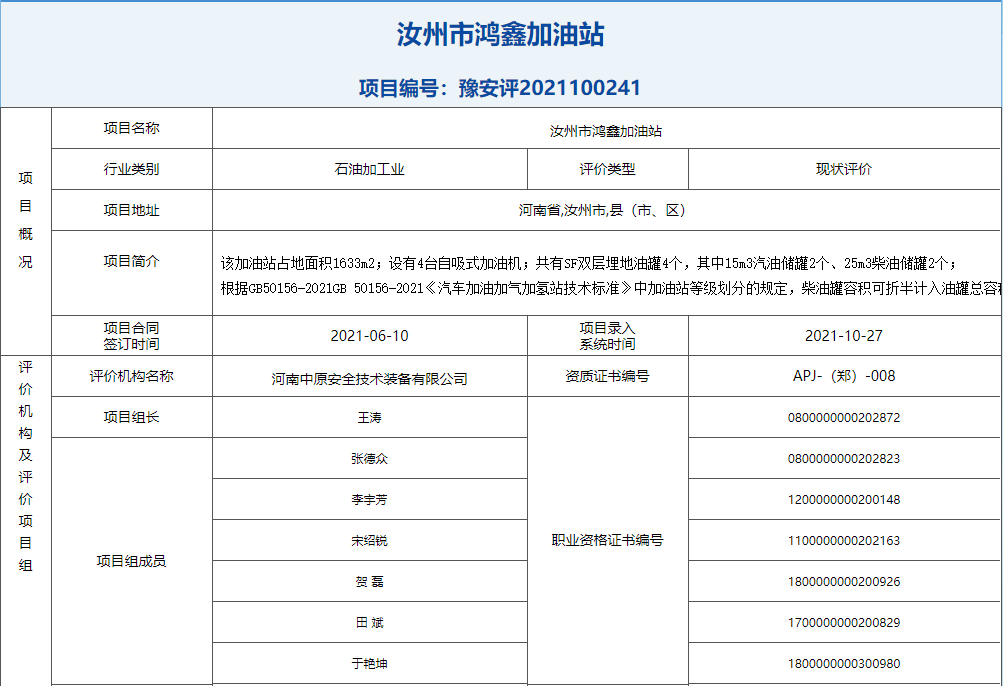Viewport: 1003px width, 686px height.
Task: Select entry date 2021-10-27
Action: coord(844,336)
